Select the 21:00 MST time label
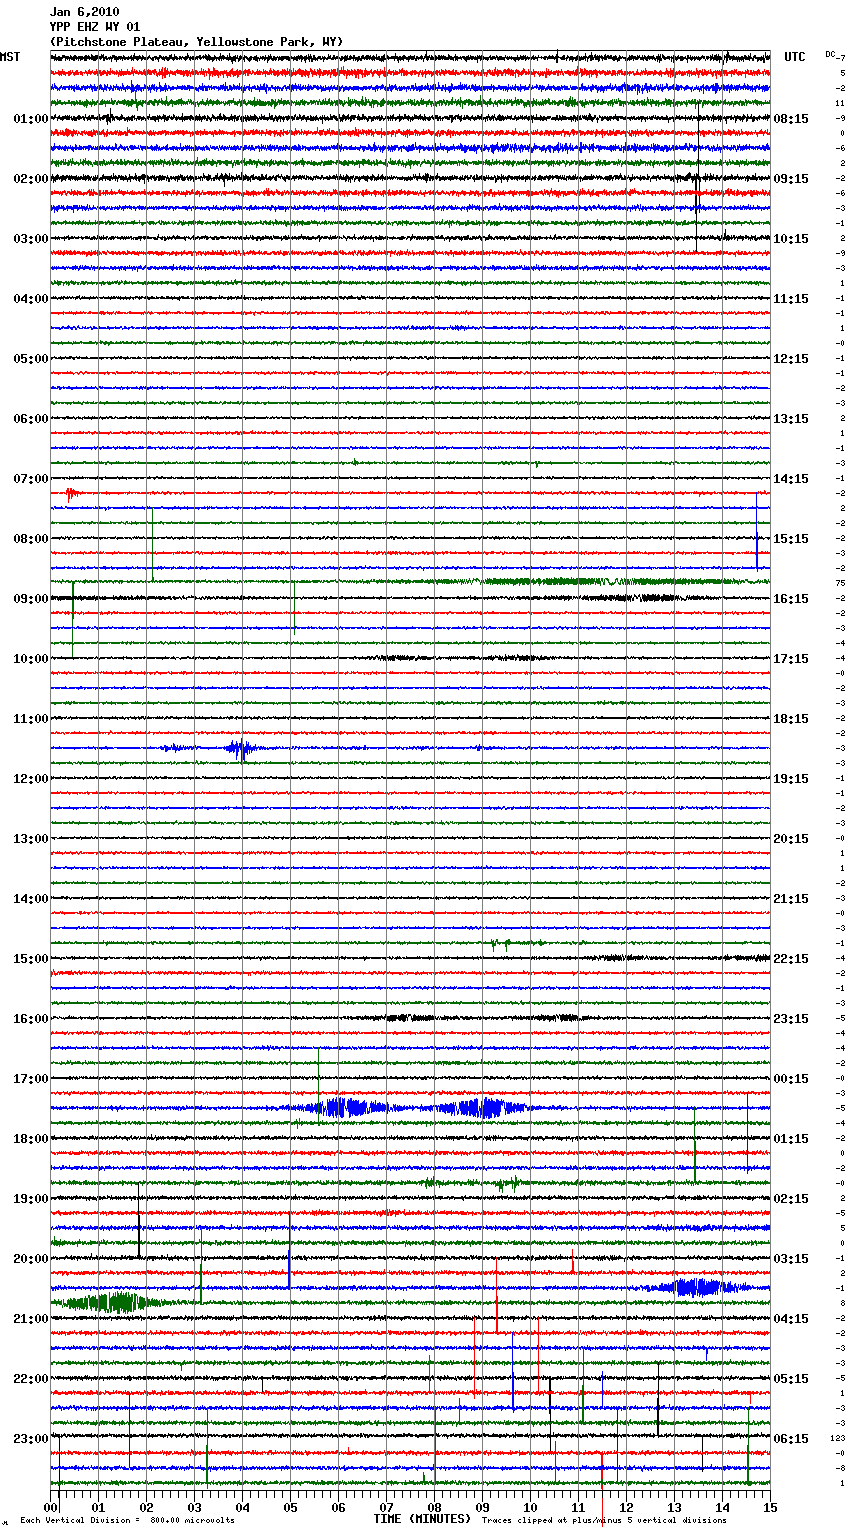Viewport: 850px width, 1534px height. pyautogui.click(x=31, y=1319)
